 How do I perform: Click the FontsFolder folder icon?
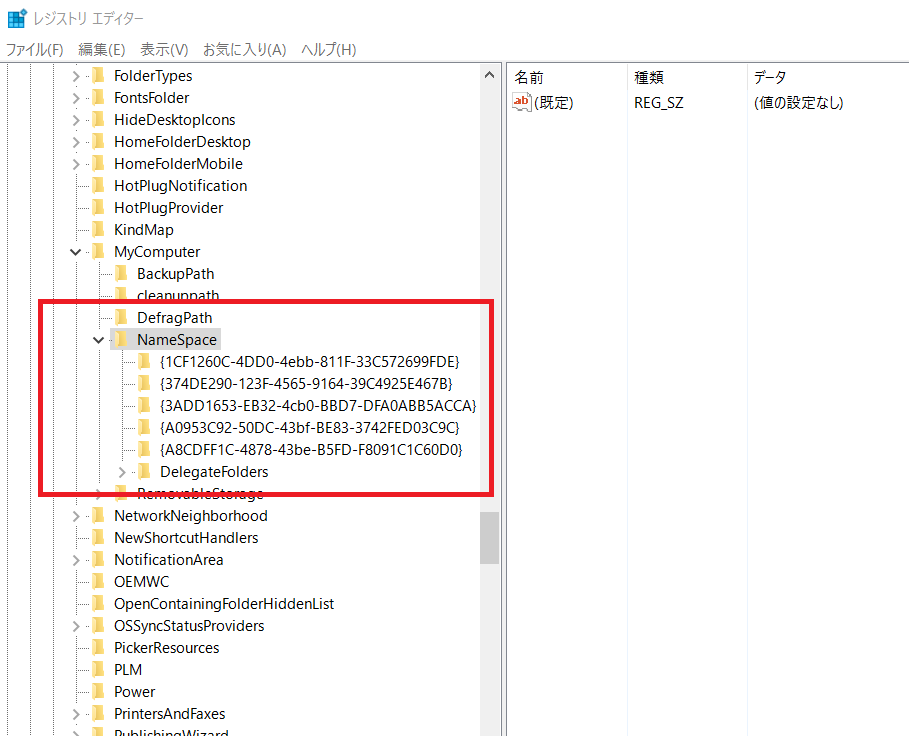pyautogui.click(x=99, y=97)
